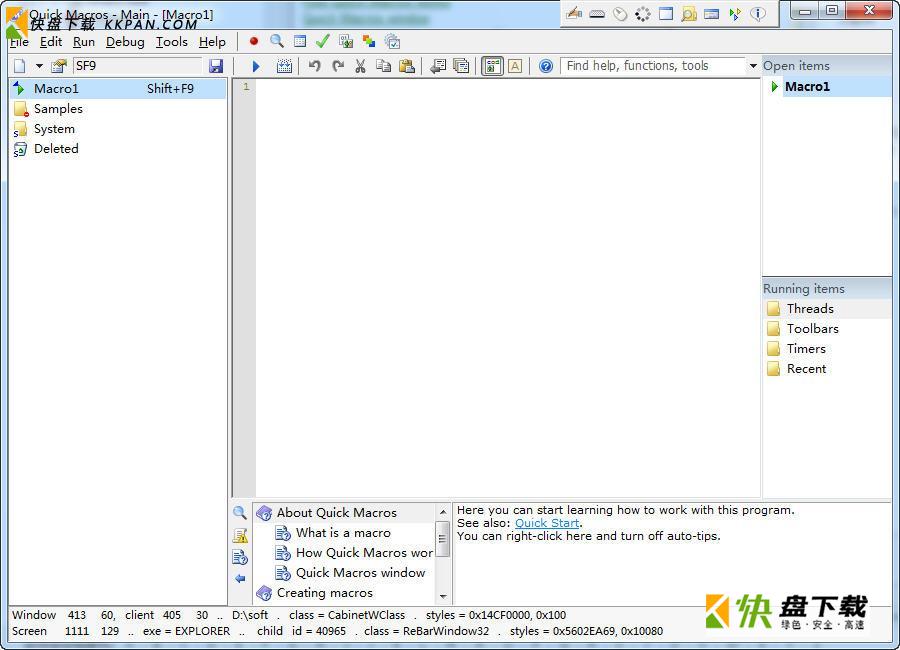Click the multicolor squares icon in menu bar
The width and height of the screenshot is (900, 650).
(368, 41)
